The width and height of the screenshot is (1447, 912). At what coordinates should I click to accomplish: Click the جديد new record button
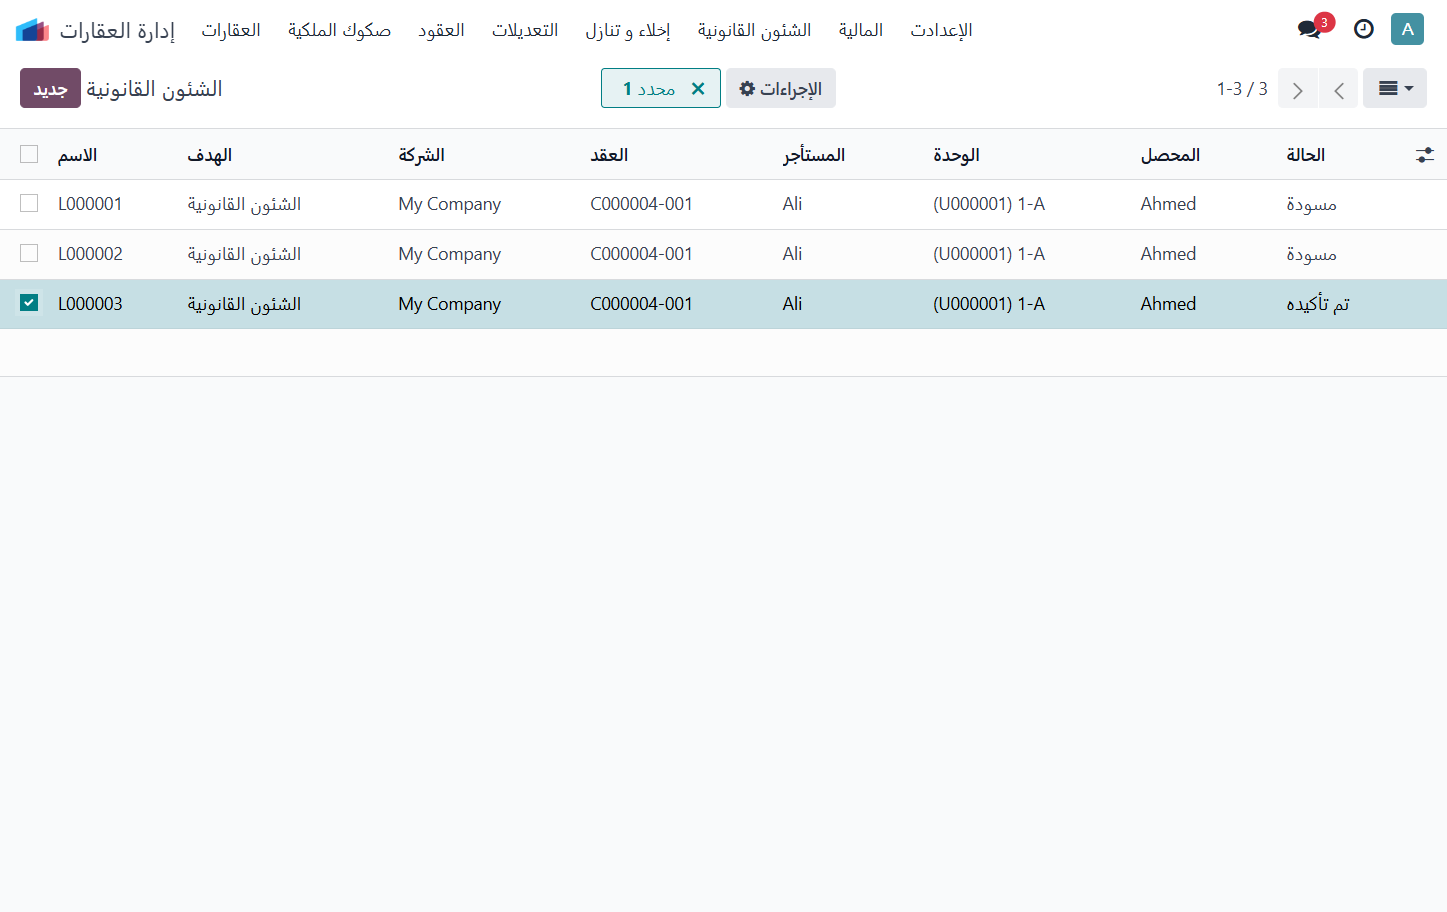[x=50, y=89]
